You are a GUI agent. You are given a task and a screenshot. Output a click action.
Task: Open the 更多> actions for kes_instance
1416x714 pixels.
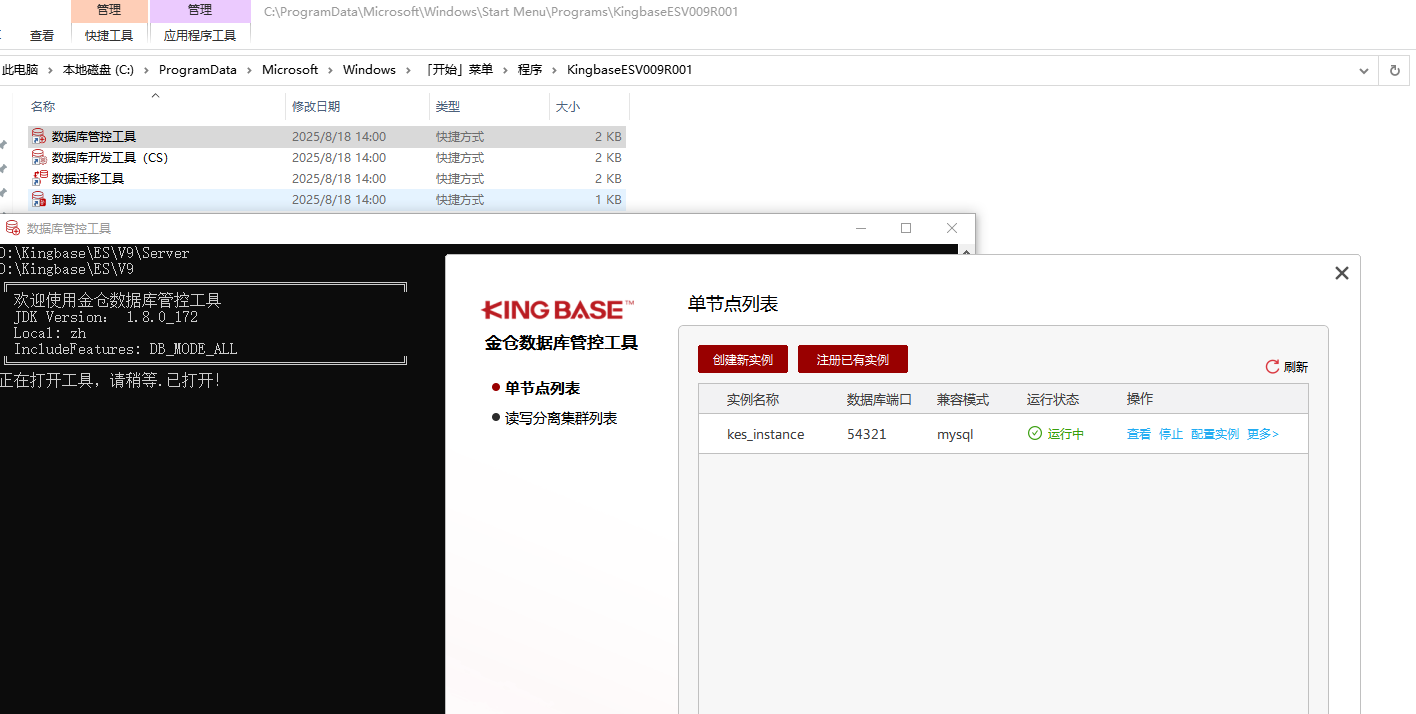pyautogui.click(x=1263, y=434)
